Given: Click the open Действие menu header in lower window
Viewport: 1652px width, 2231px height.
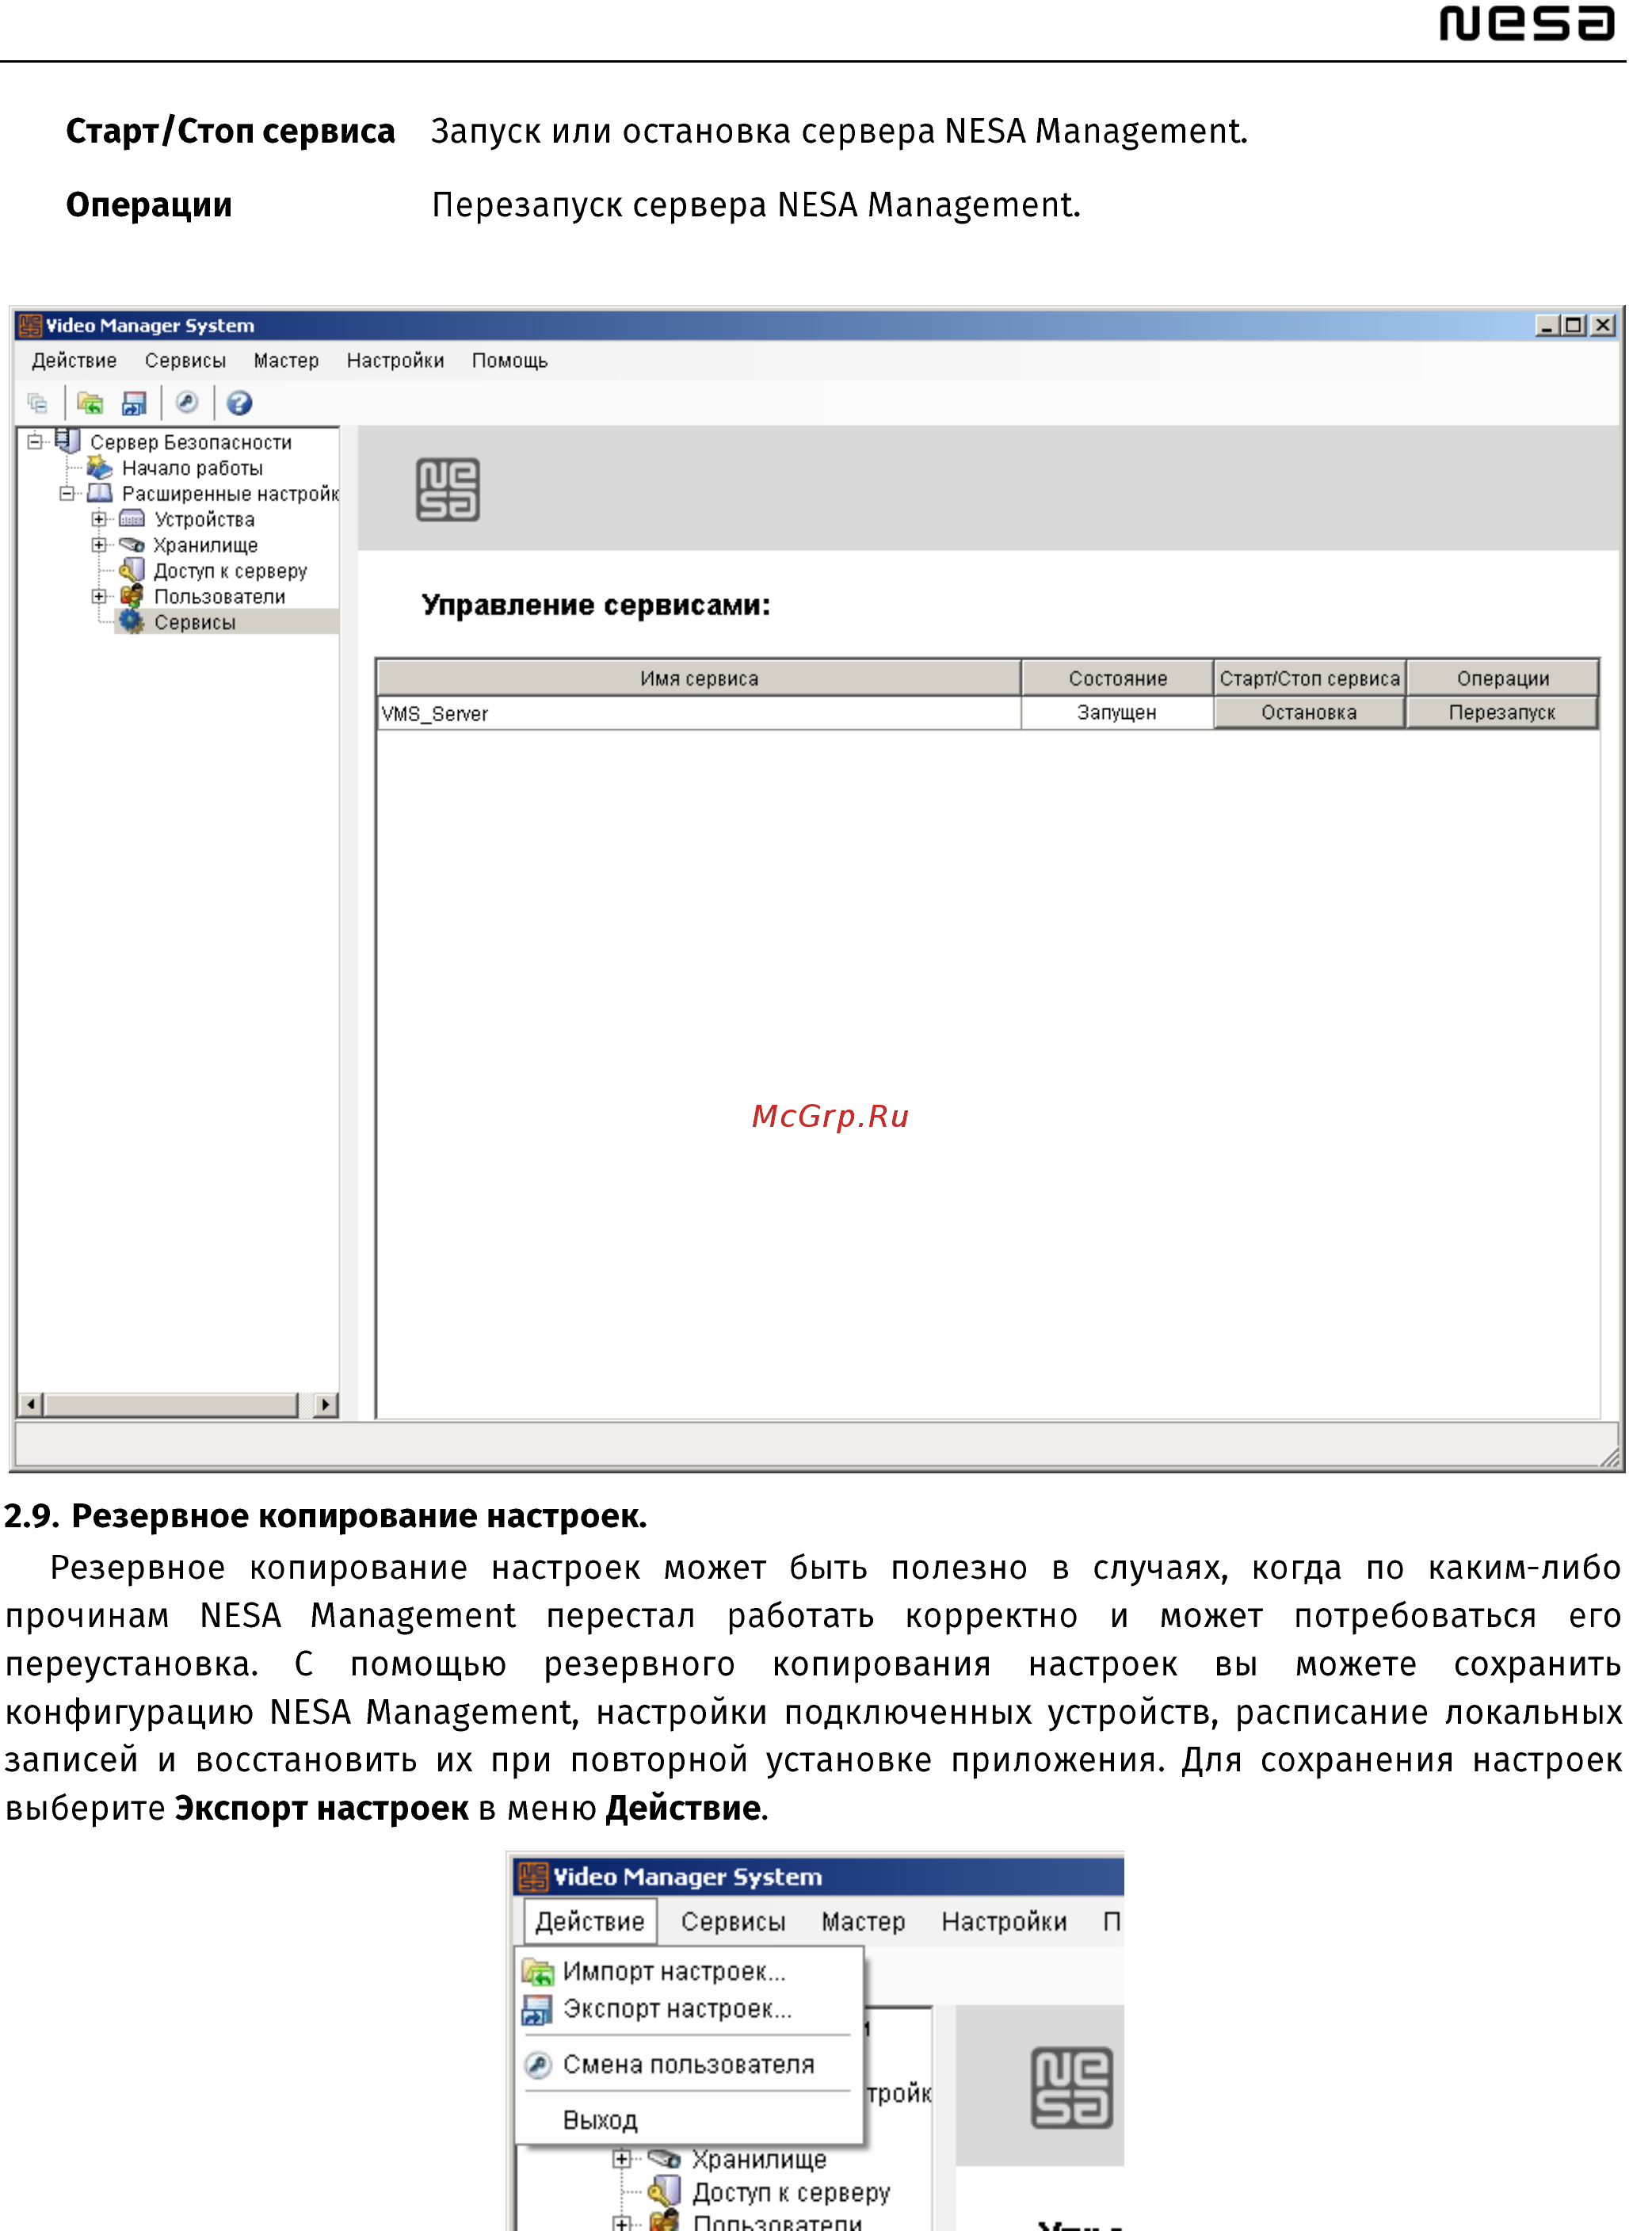Looking at the screenshot, I should pos(590,1921).
